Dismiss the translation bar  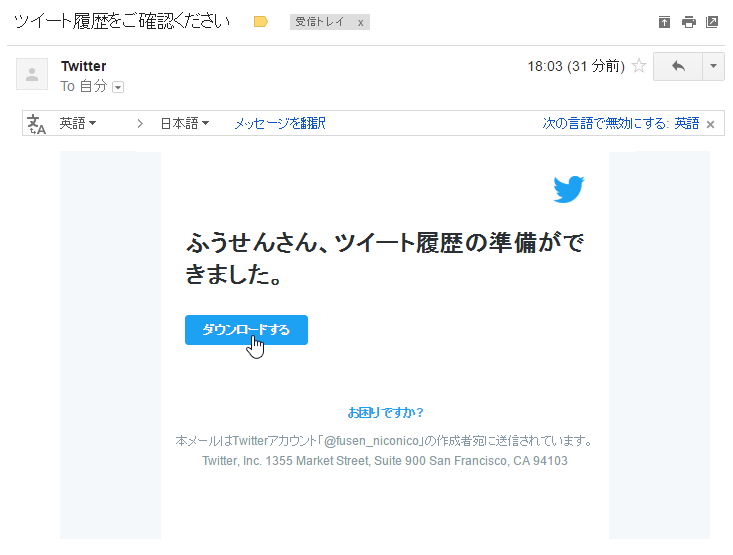coord(711,124)
